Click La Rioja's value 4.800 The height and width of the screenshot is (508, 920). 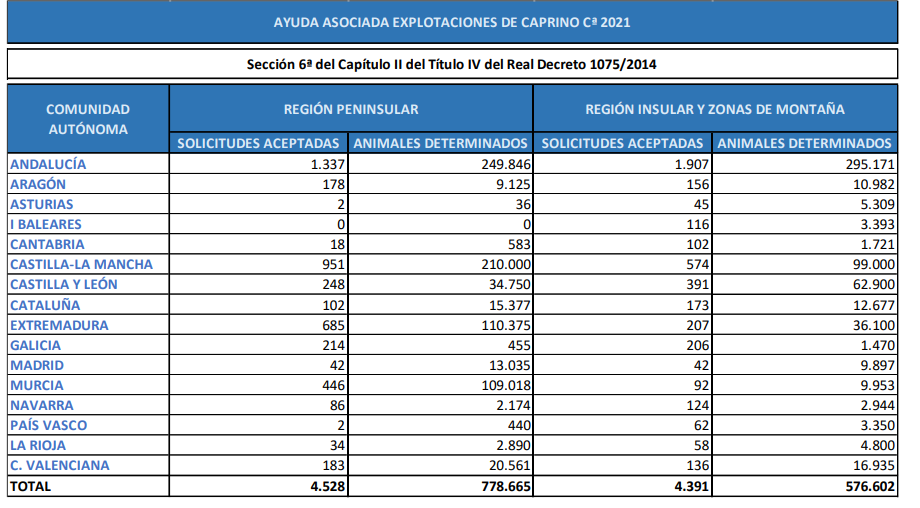pos(878,445)
